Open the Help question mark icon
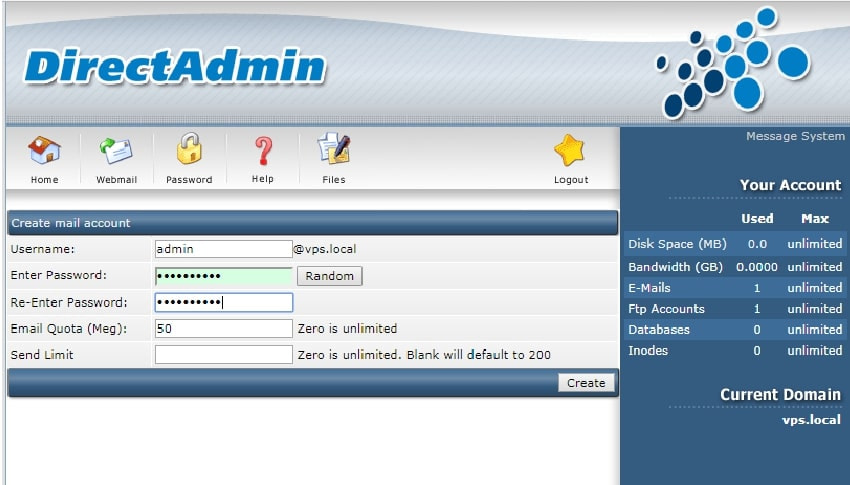This screenshot has width=850, height=485. pos(263,151)
